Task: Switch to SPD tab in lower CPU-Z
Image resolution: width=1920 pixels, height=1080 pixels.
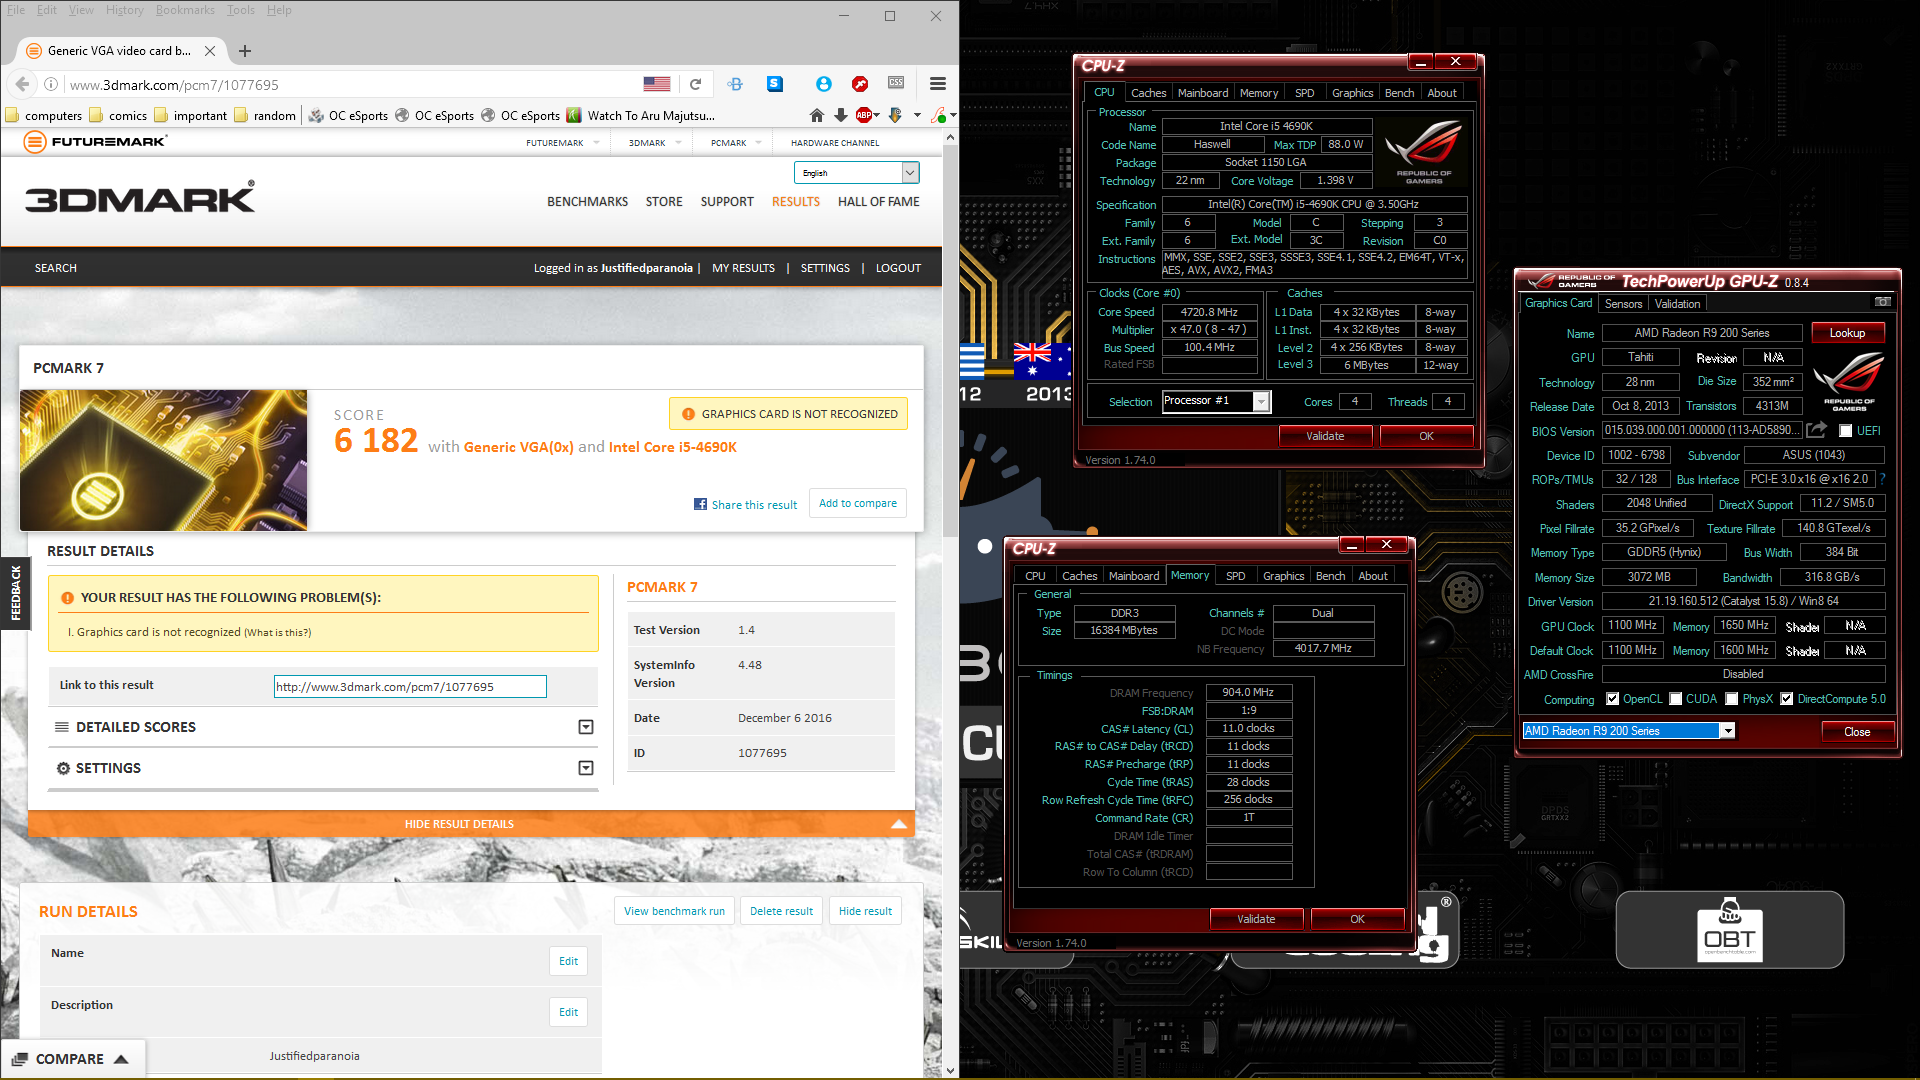Action: click(x=1235, y=576)
